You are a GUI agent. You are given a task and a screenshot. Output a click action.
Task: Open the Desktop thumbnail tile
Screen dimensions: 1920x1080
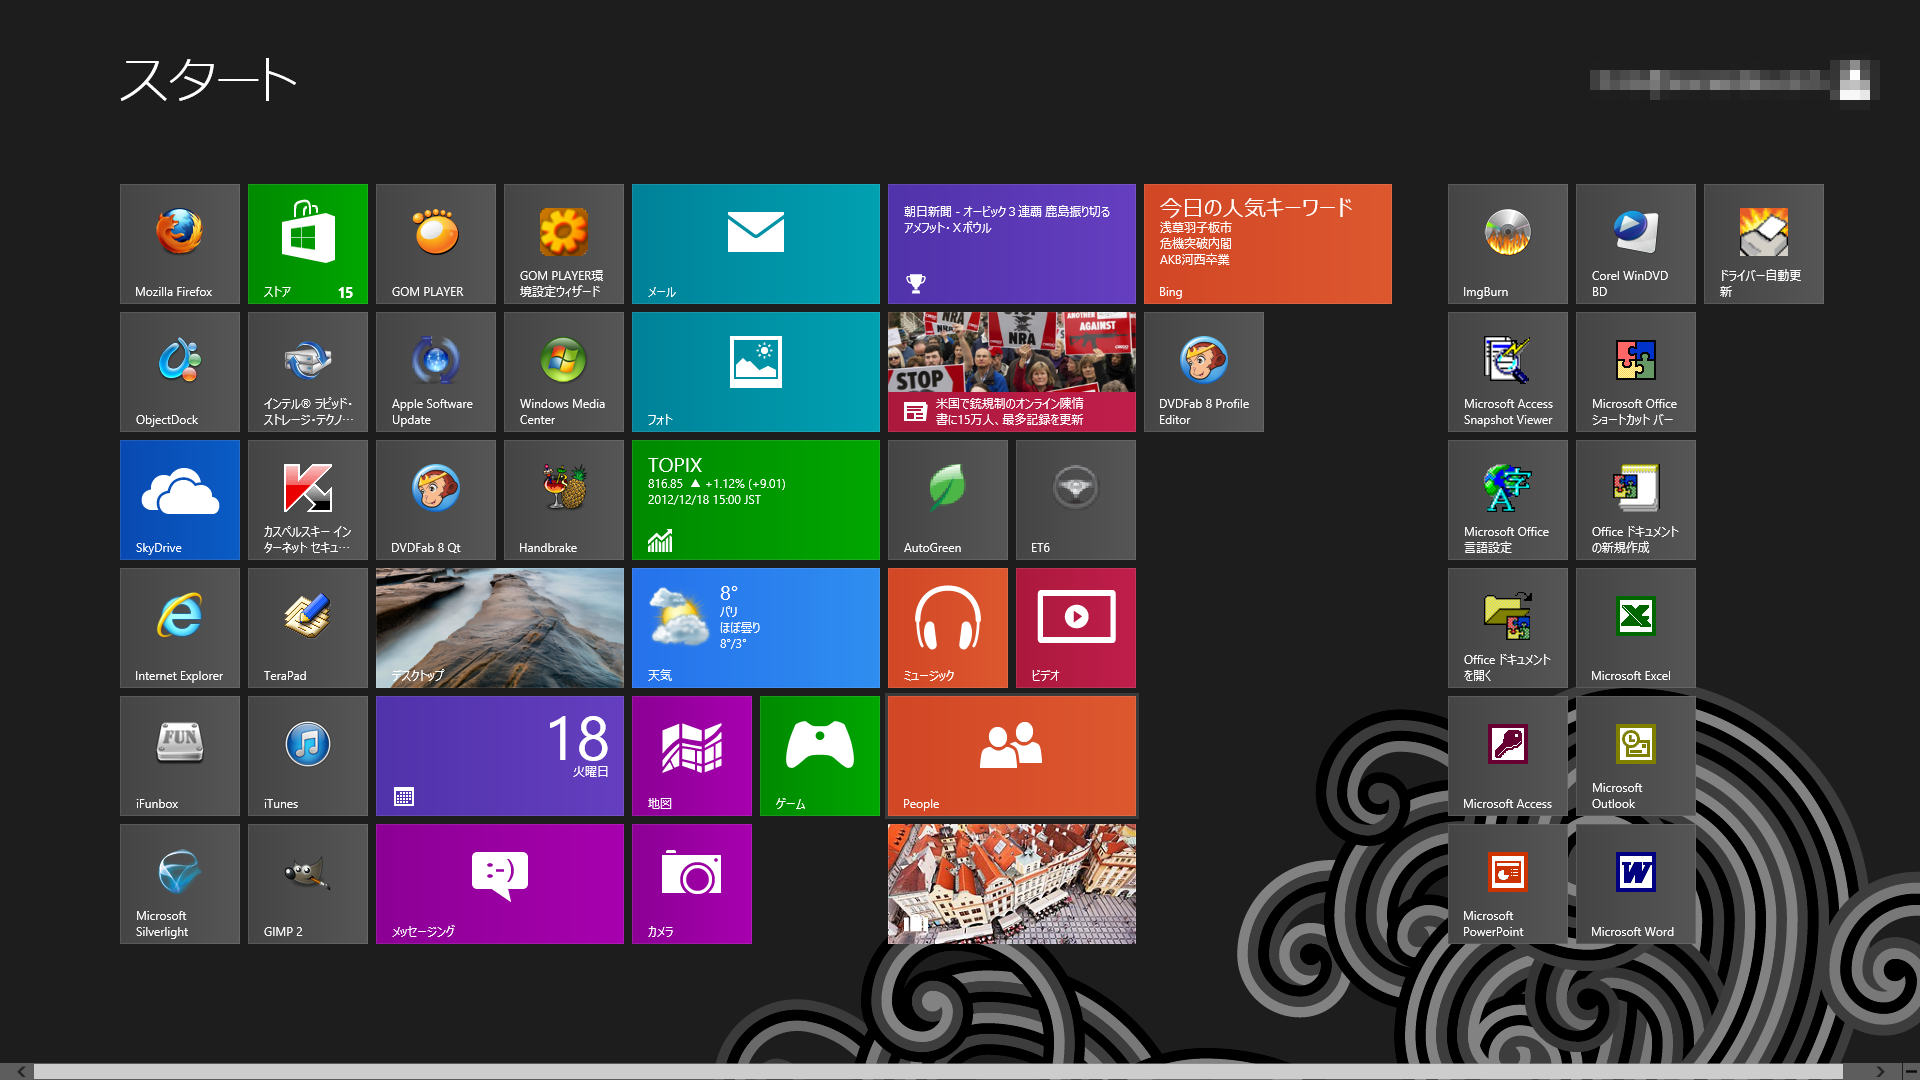click(500, 627)
